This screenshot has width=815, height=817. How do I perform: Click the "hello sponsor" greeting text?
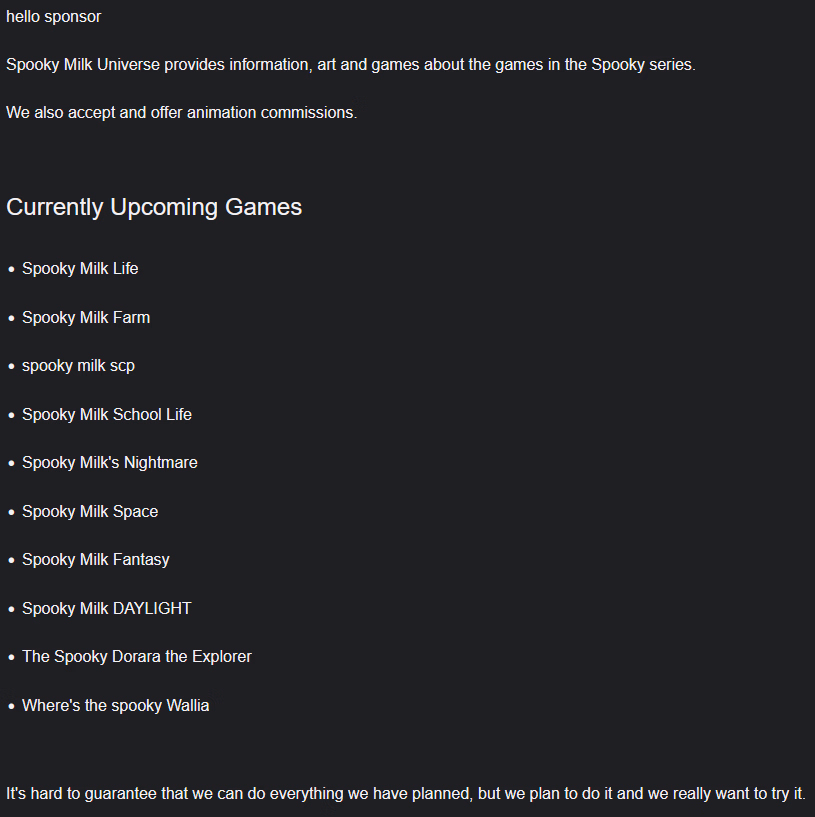(x=53, y=16)
